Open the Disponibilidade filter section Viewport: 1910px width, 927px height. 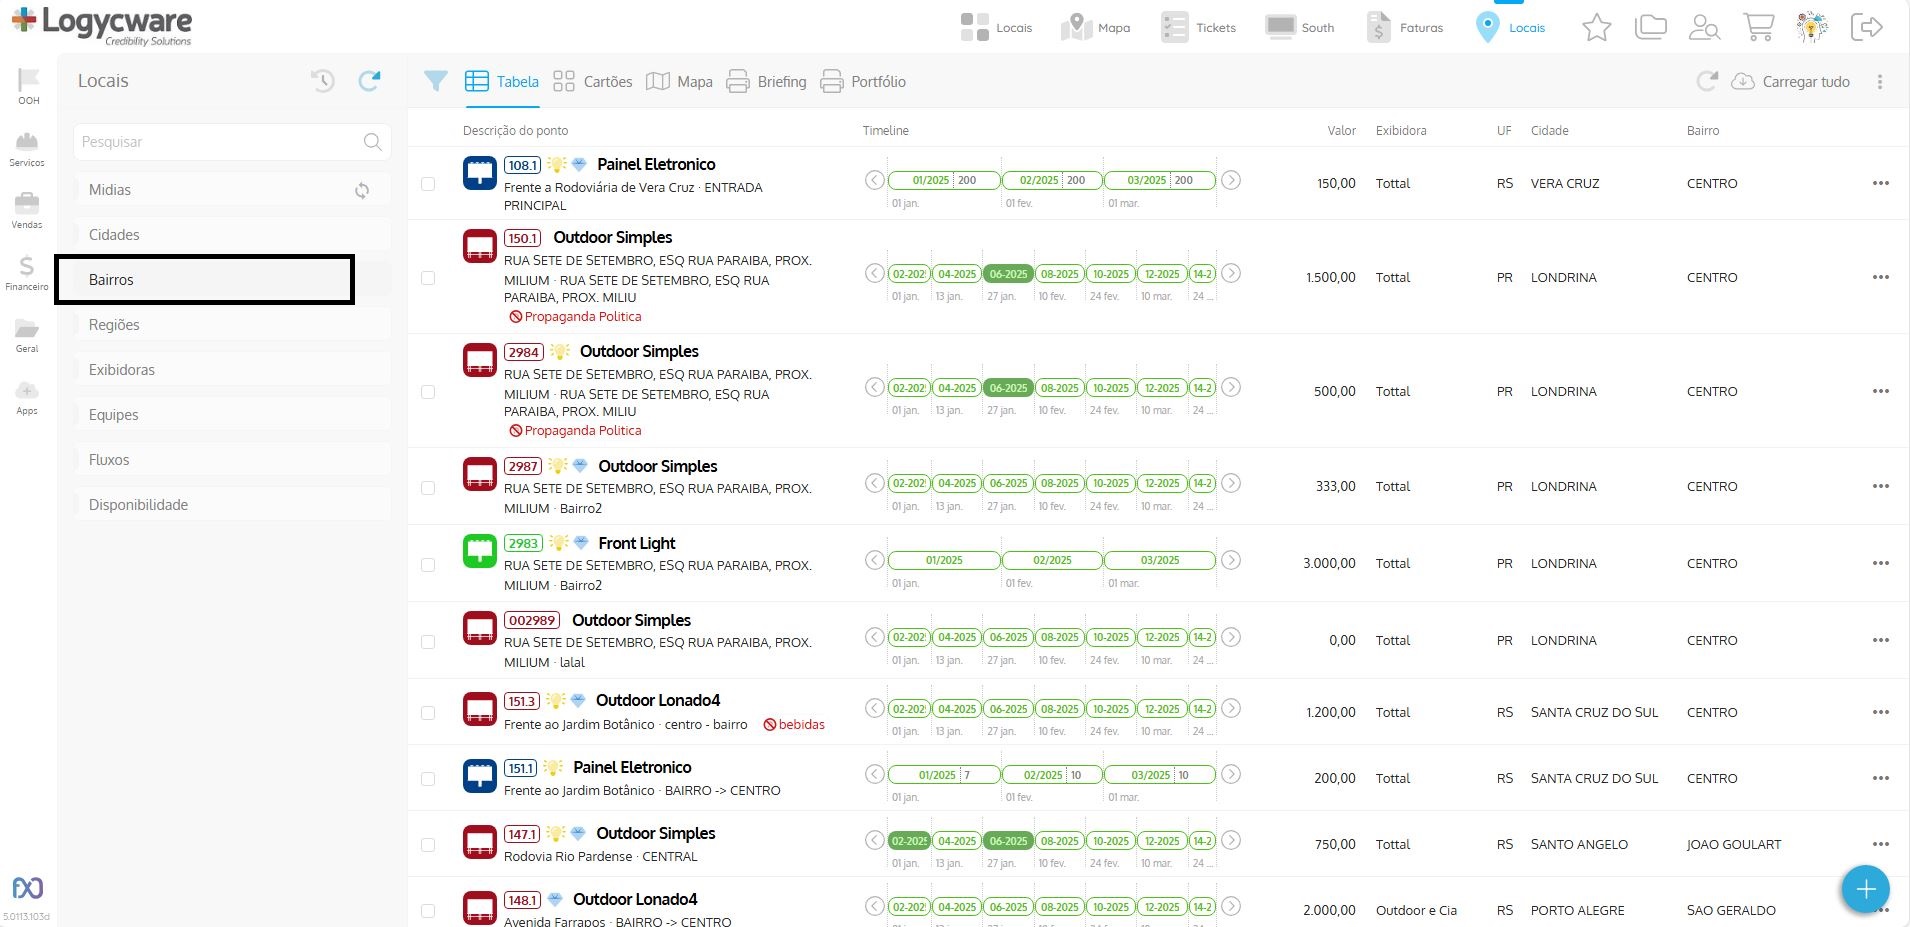point(232,505)
